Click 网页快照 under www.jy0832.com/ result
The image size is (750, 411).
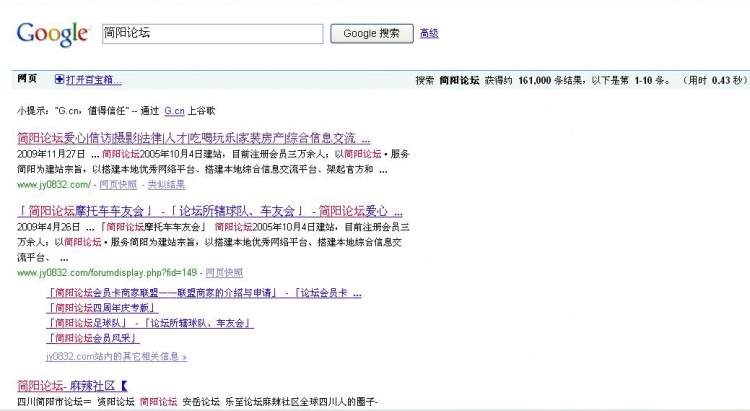[118, 185]
